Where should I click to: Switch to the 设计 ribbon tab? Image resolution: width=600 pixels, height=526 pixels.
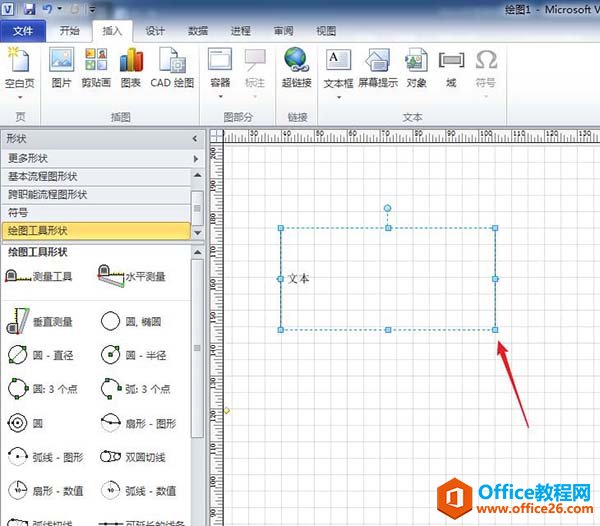[155, 31]
